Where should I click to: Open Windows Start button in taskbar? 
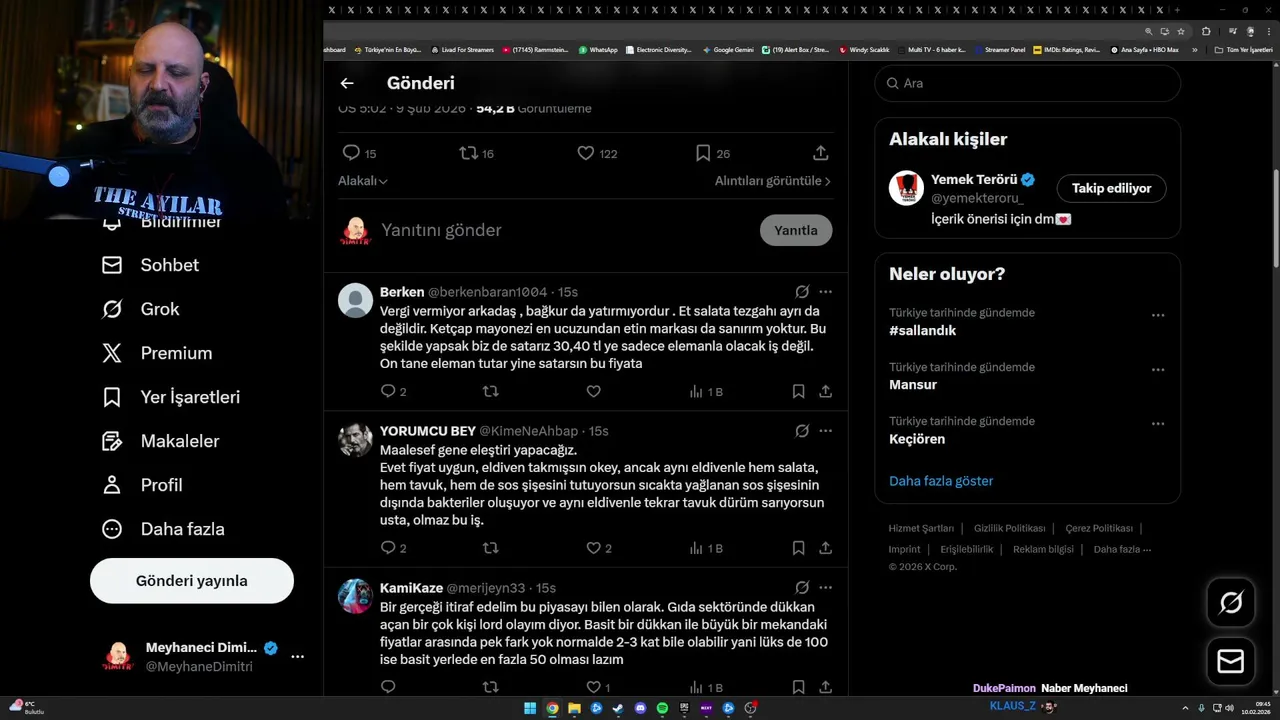[x=530, y=708]
